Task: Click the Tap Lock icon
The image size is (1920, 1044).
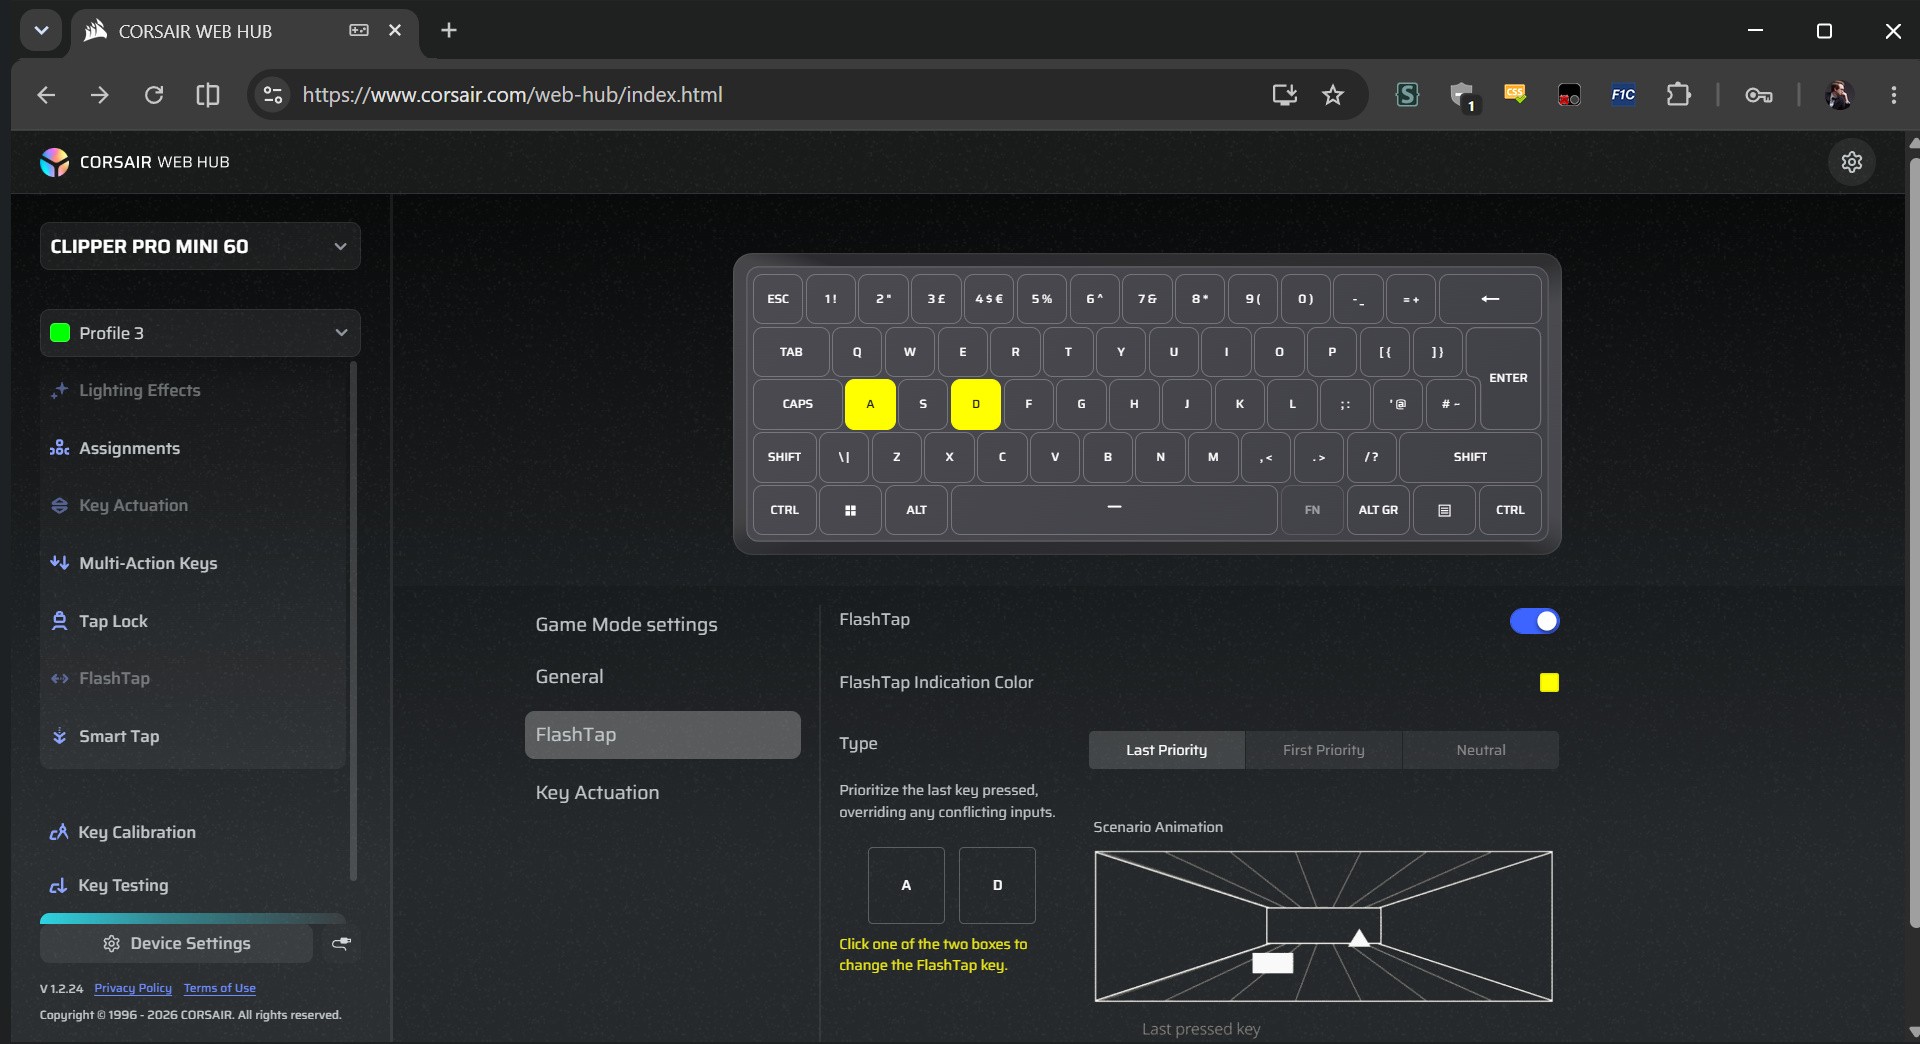Action: (59, 621)
